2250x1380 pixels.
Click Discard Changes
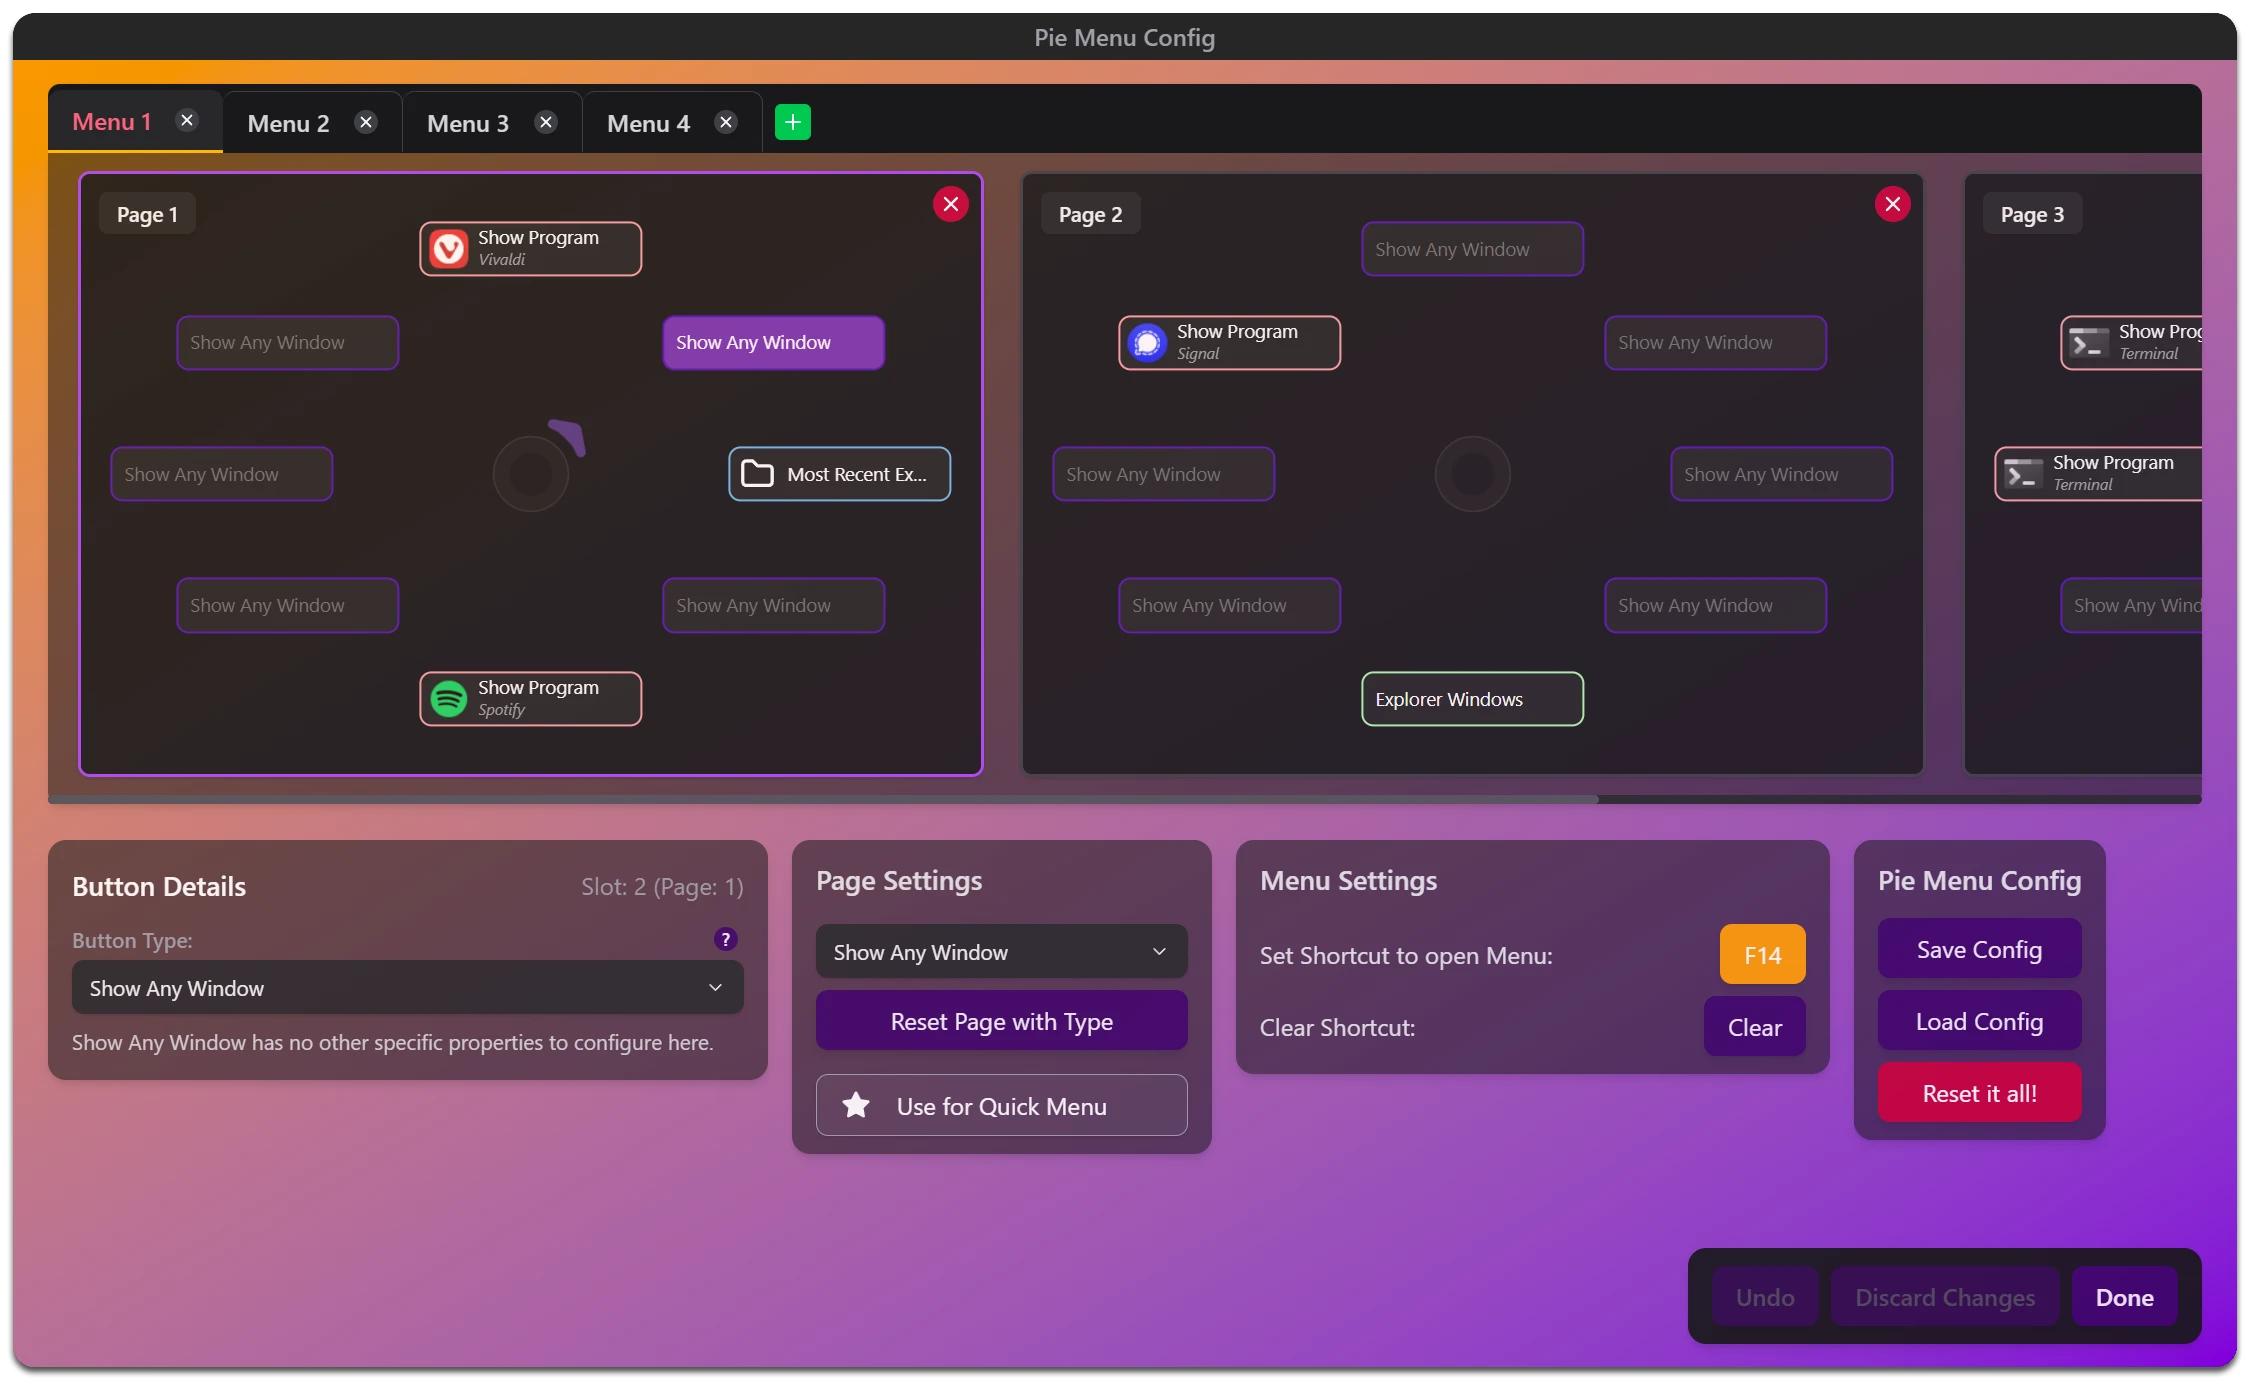click(1944, 1297)
